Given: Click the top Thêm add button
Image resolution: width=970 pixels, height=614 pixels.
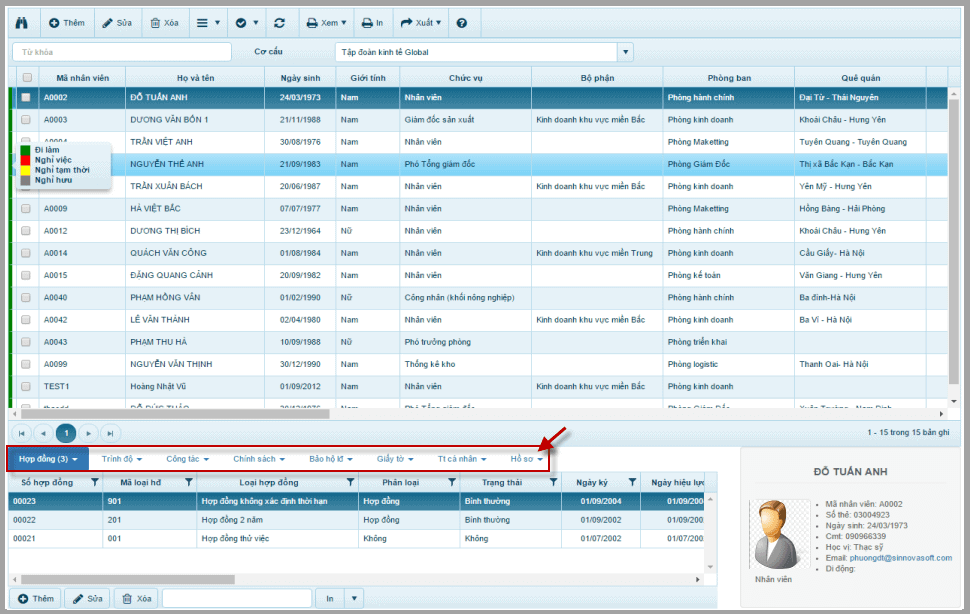Looking at the screenshot, I should tap(66, 23).
